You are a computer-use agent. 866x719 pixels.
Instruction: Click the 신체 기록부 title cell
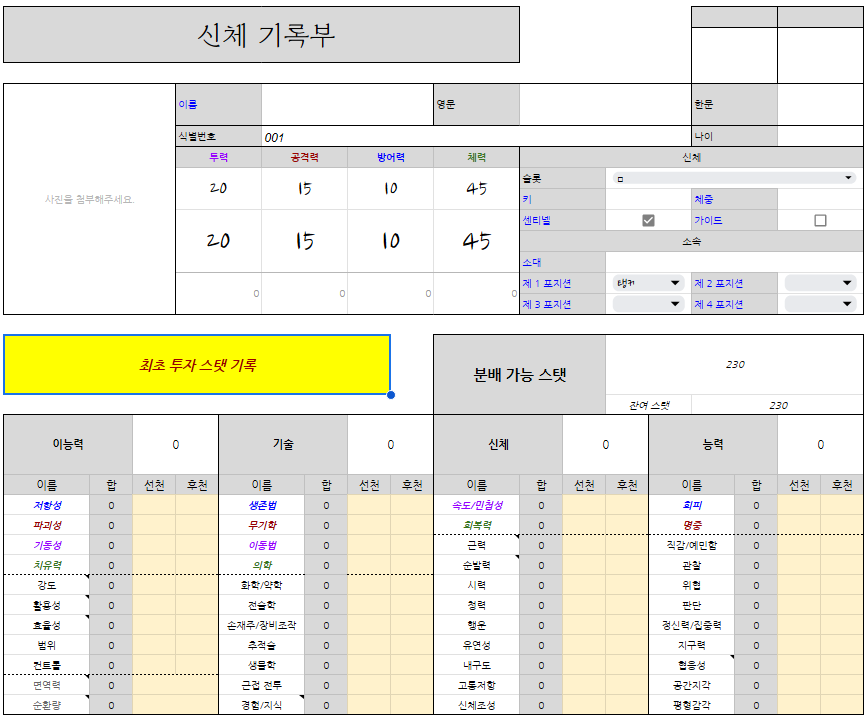[261, 35]
